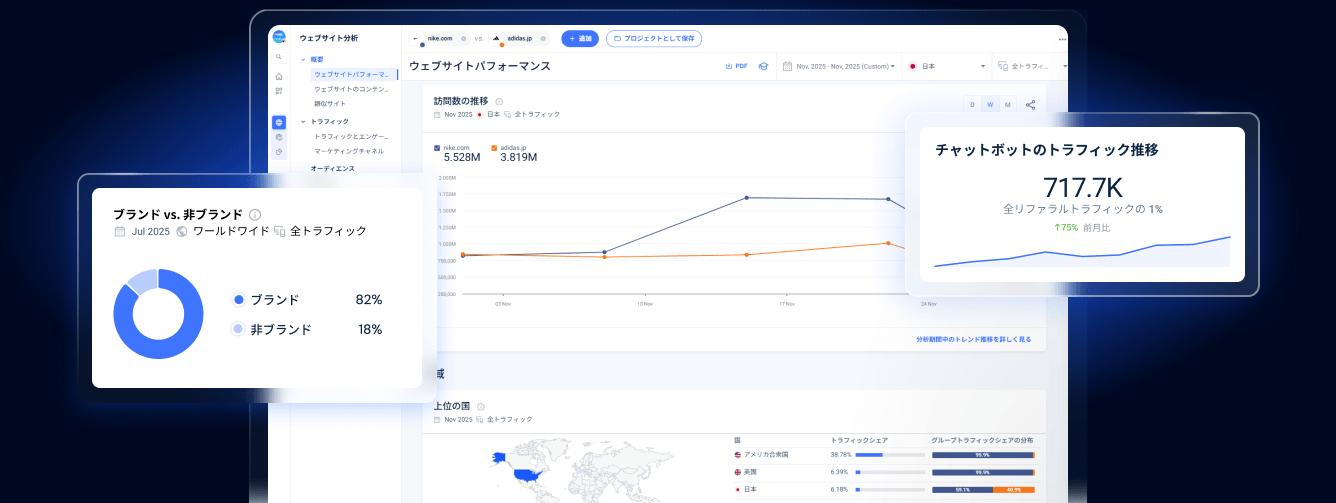1336x503 pixels.
Task: Click the globe icon beside ワールドワイド
Action: (182, 231)
